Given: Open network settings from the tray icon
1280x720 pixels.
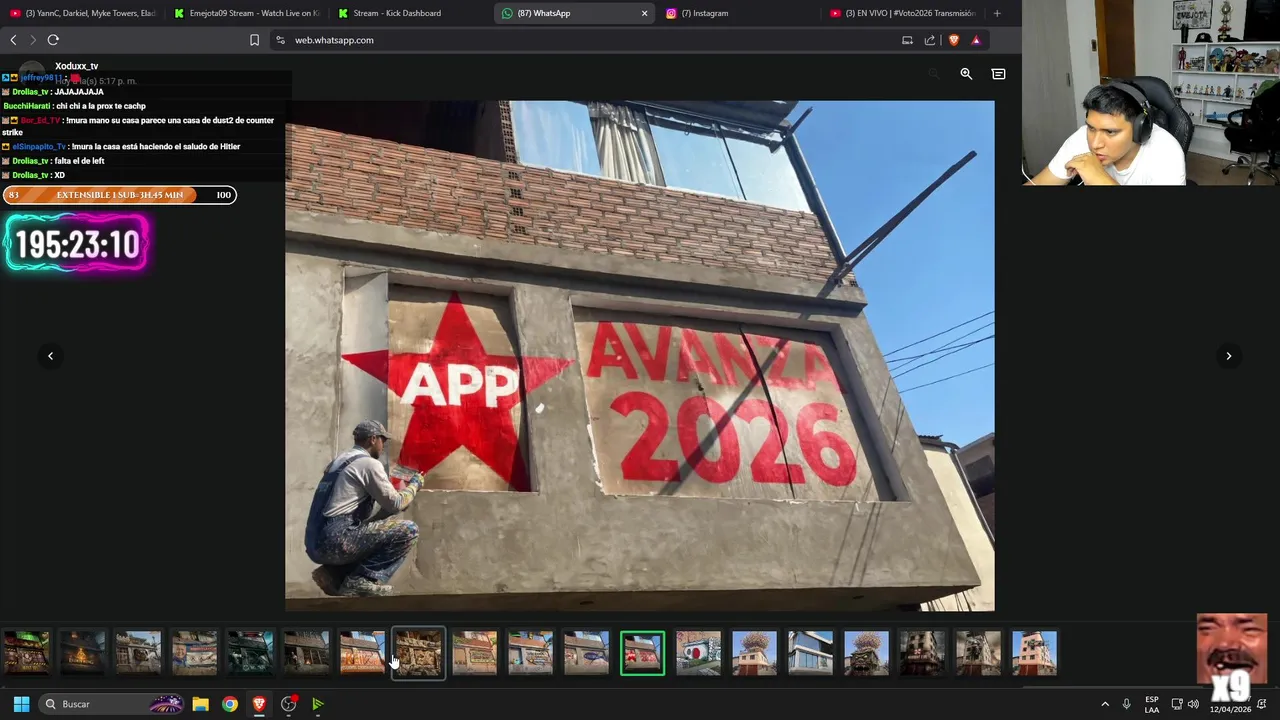Looking at the screenshot, I should [1177, 704].
